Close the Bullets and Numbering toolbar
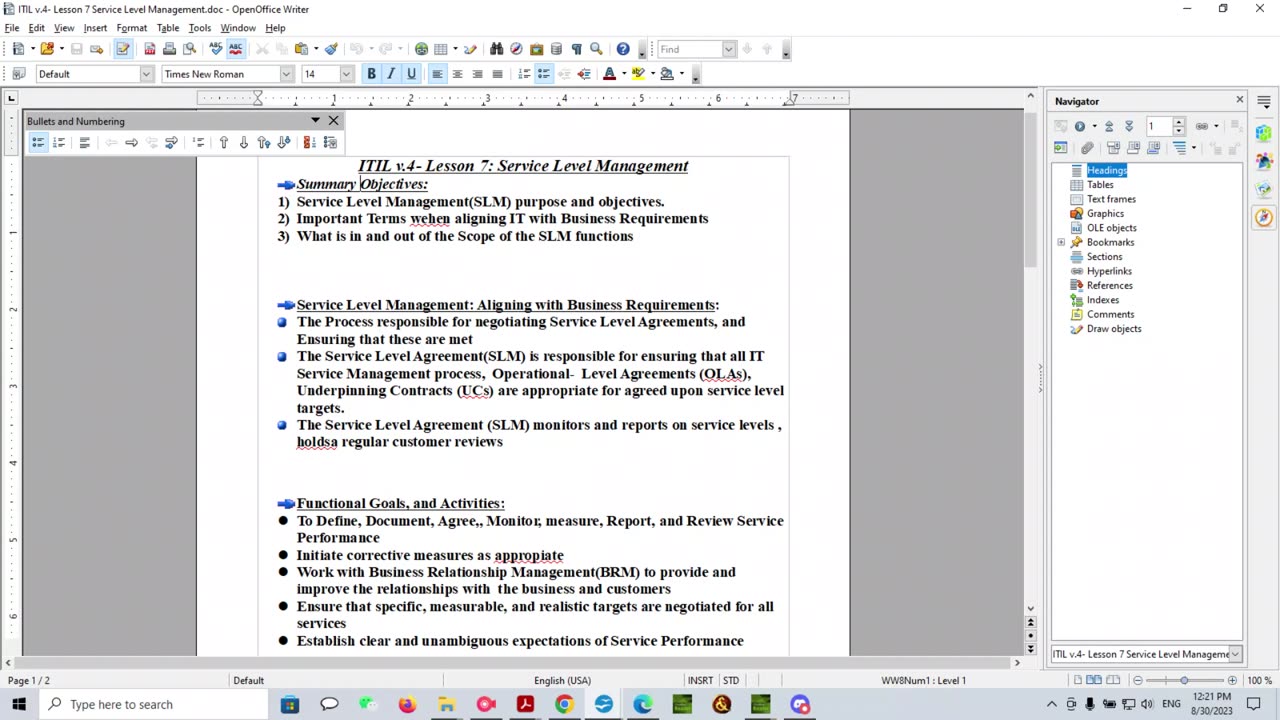This screenshot has height=720, width=1280. [333, 121]
